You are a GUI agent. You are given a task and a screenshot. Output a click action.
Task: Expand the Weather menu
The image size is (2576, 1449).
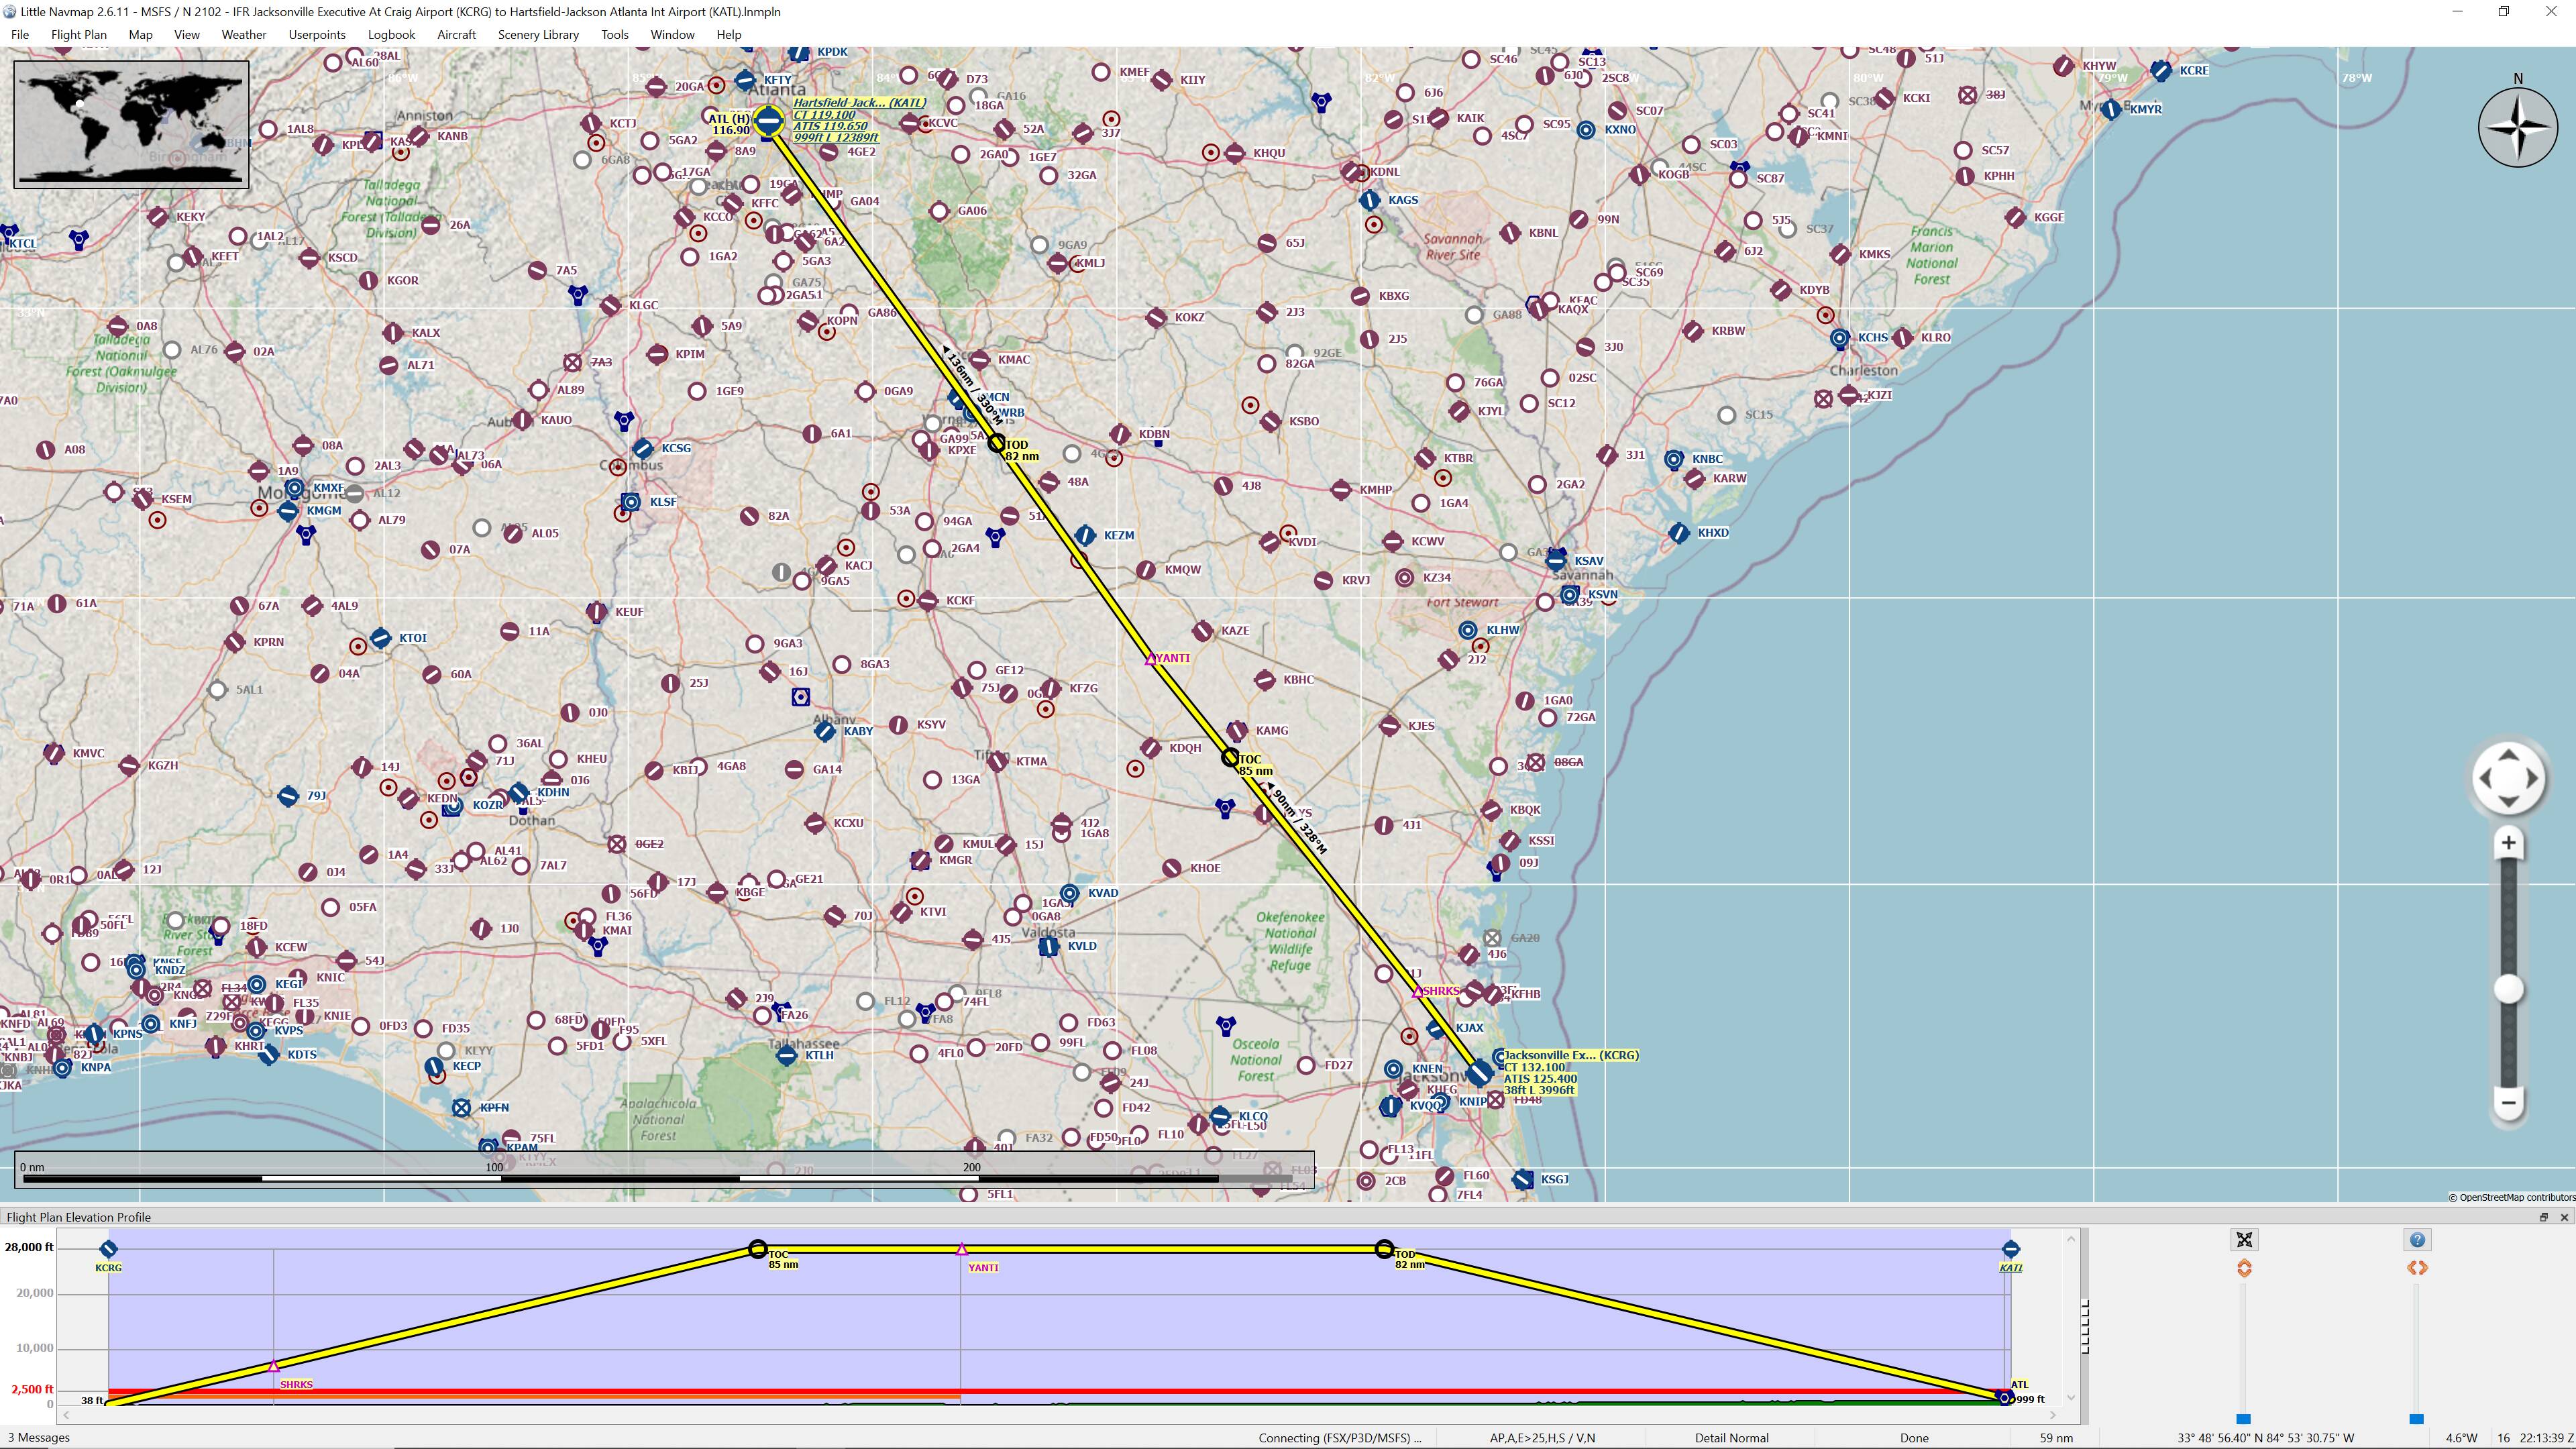(x=243, y=34)
